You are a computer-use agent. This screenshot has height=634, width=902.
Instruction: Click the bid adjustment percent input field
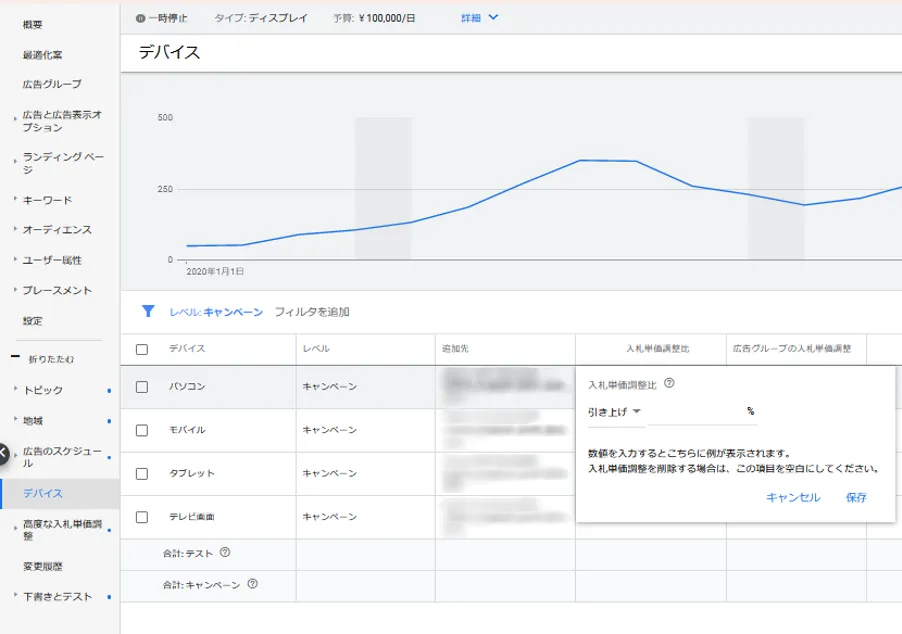[702, 412]
